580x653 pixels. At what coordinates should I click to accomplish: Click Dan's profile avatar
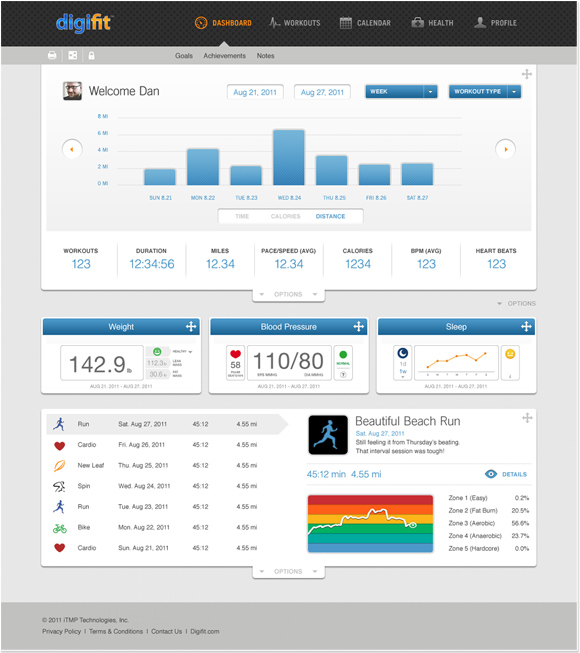pyautogui.click(x=72, y=91)
